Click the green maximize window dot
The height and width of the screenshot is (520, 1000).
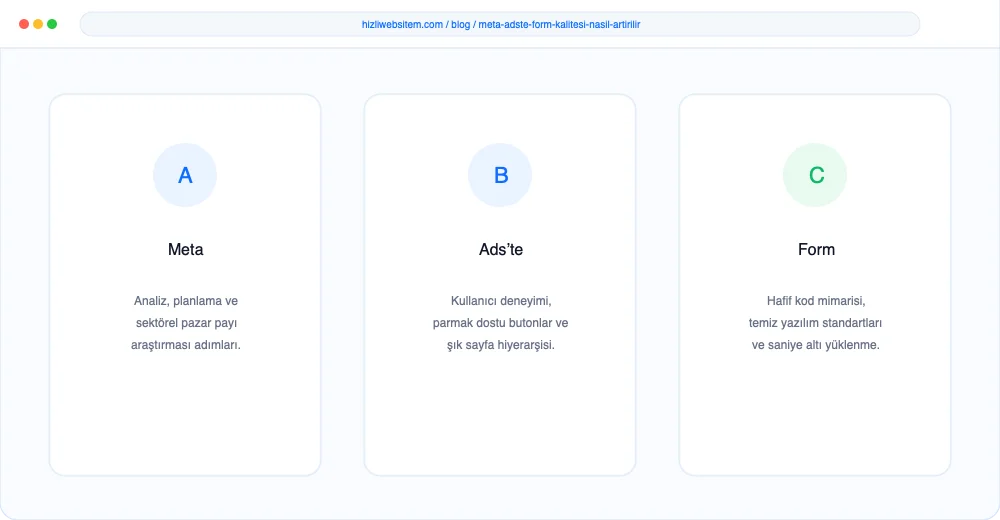pos(52,24)
